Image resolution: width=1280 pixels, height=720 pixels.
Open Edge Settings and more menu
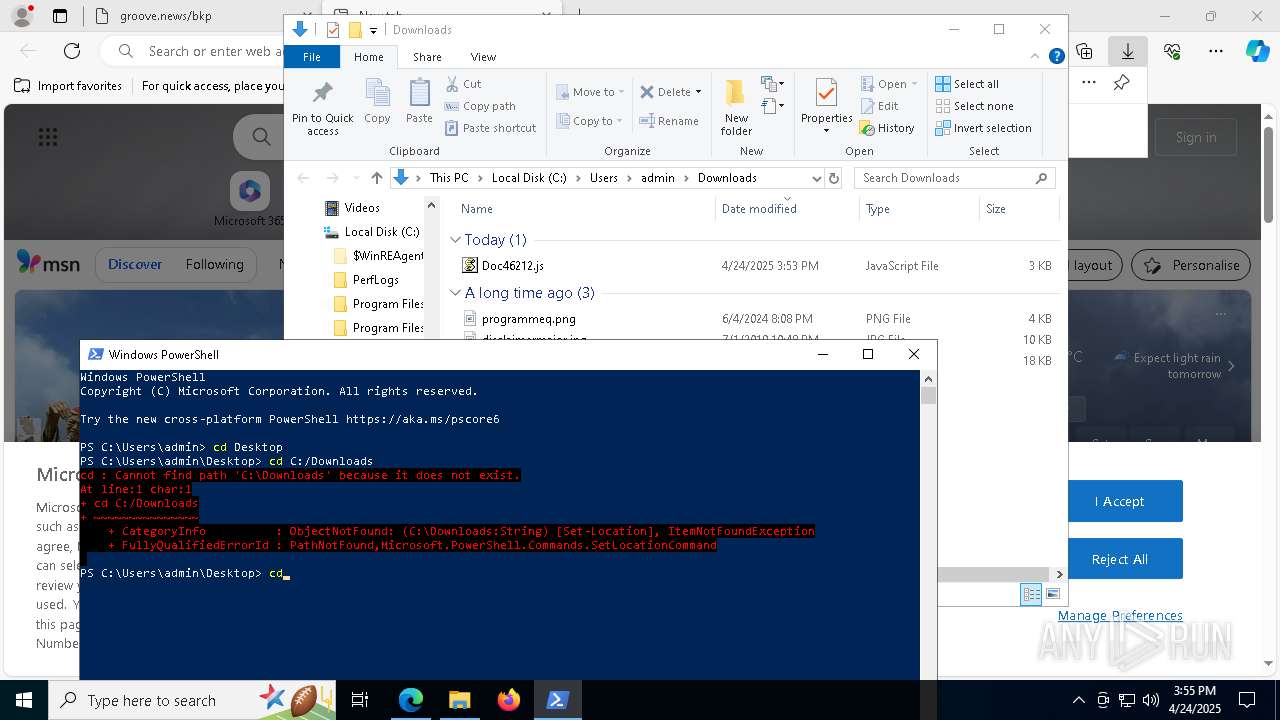1216,51
